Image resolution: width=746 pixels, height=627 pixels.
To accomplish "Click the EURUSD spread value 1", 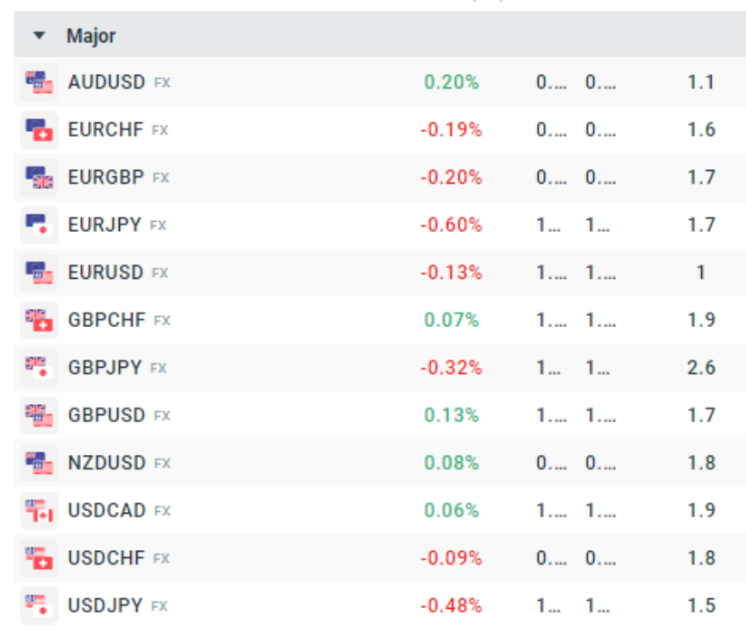I will coord(701,273).
